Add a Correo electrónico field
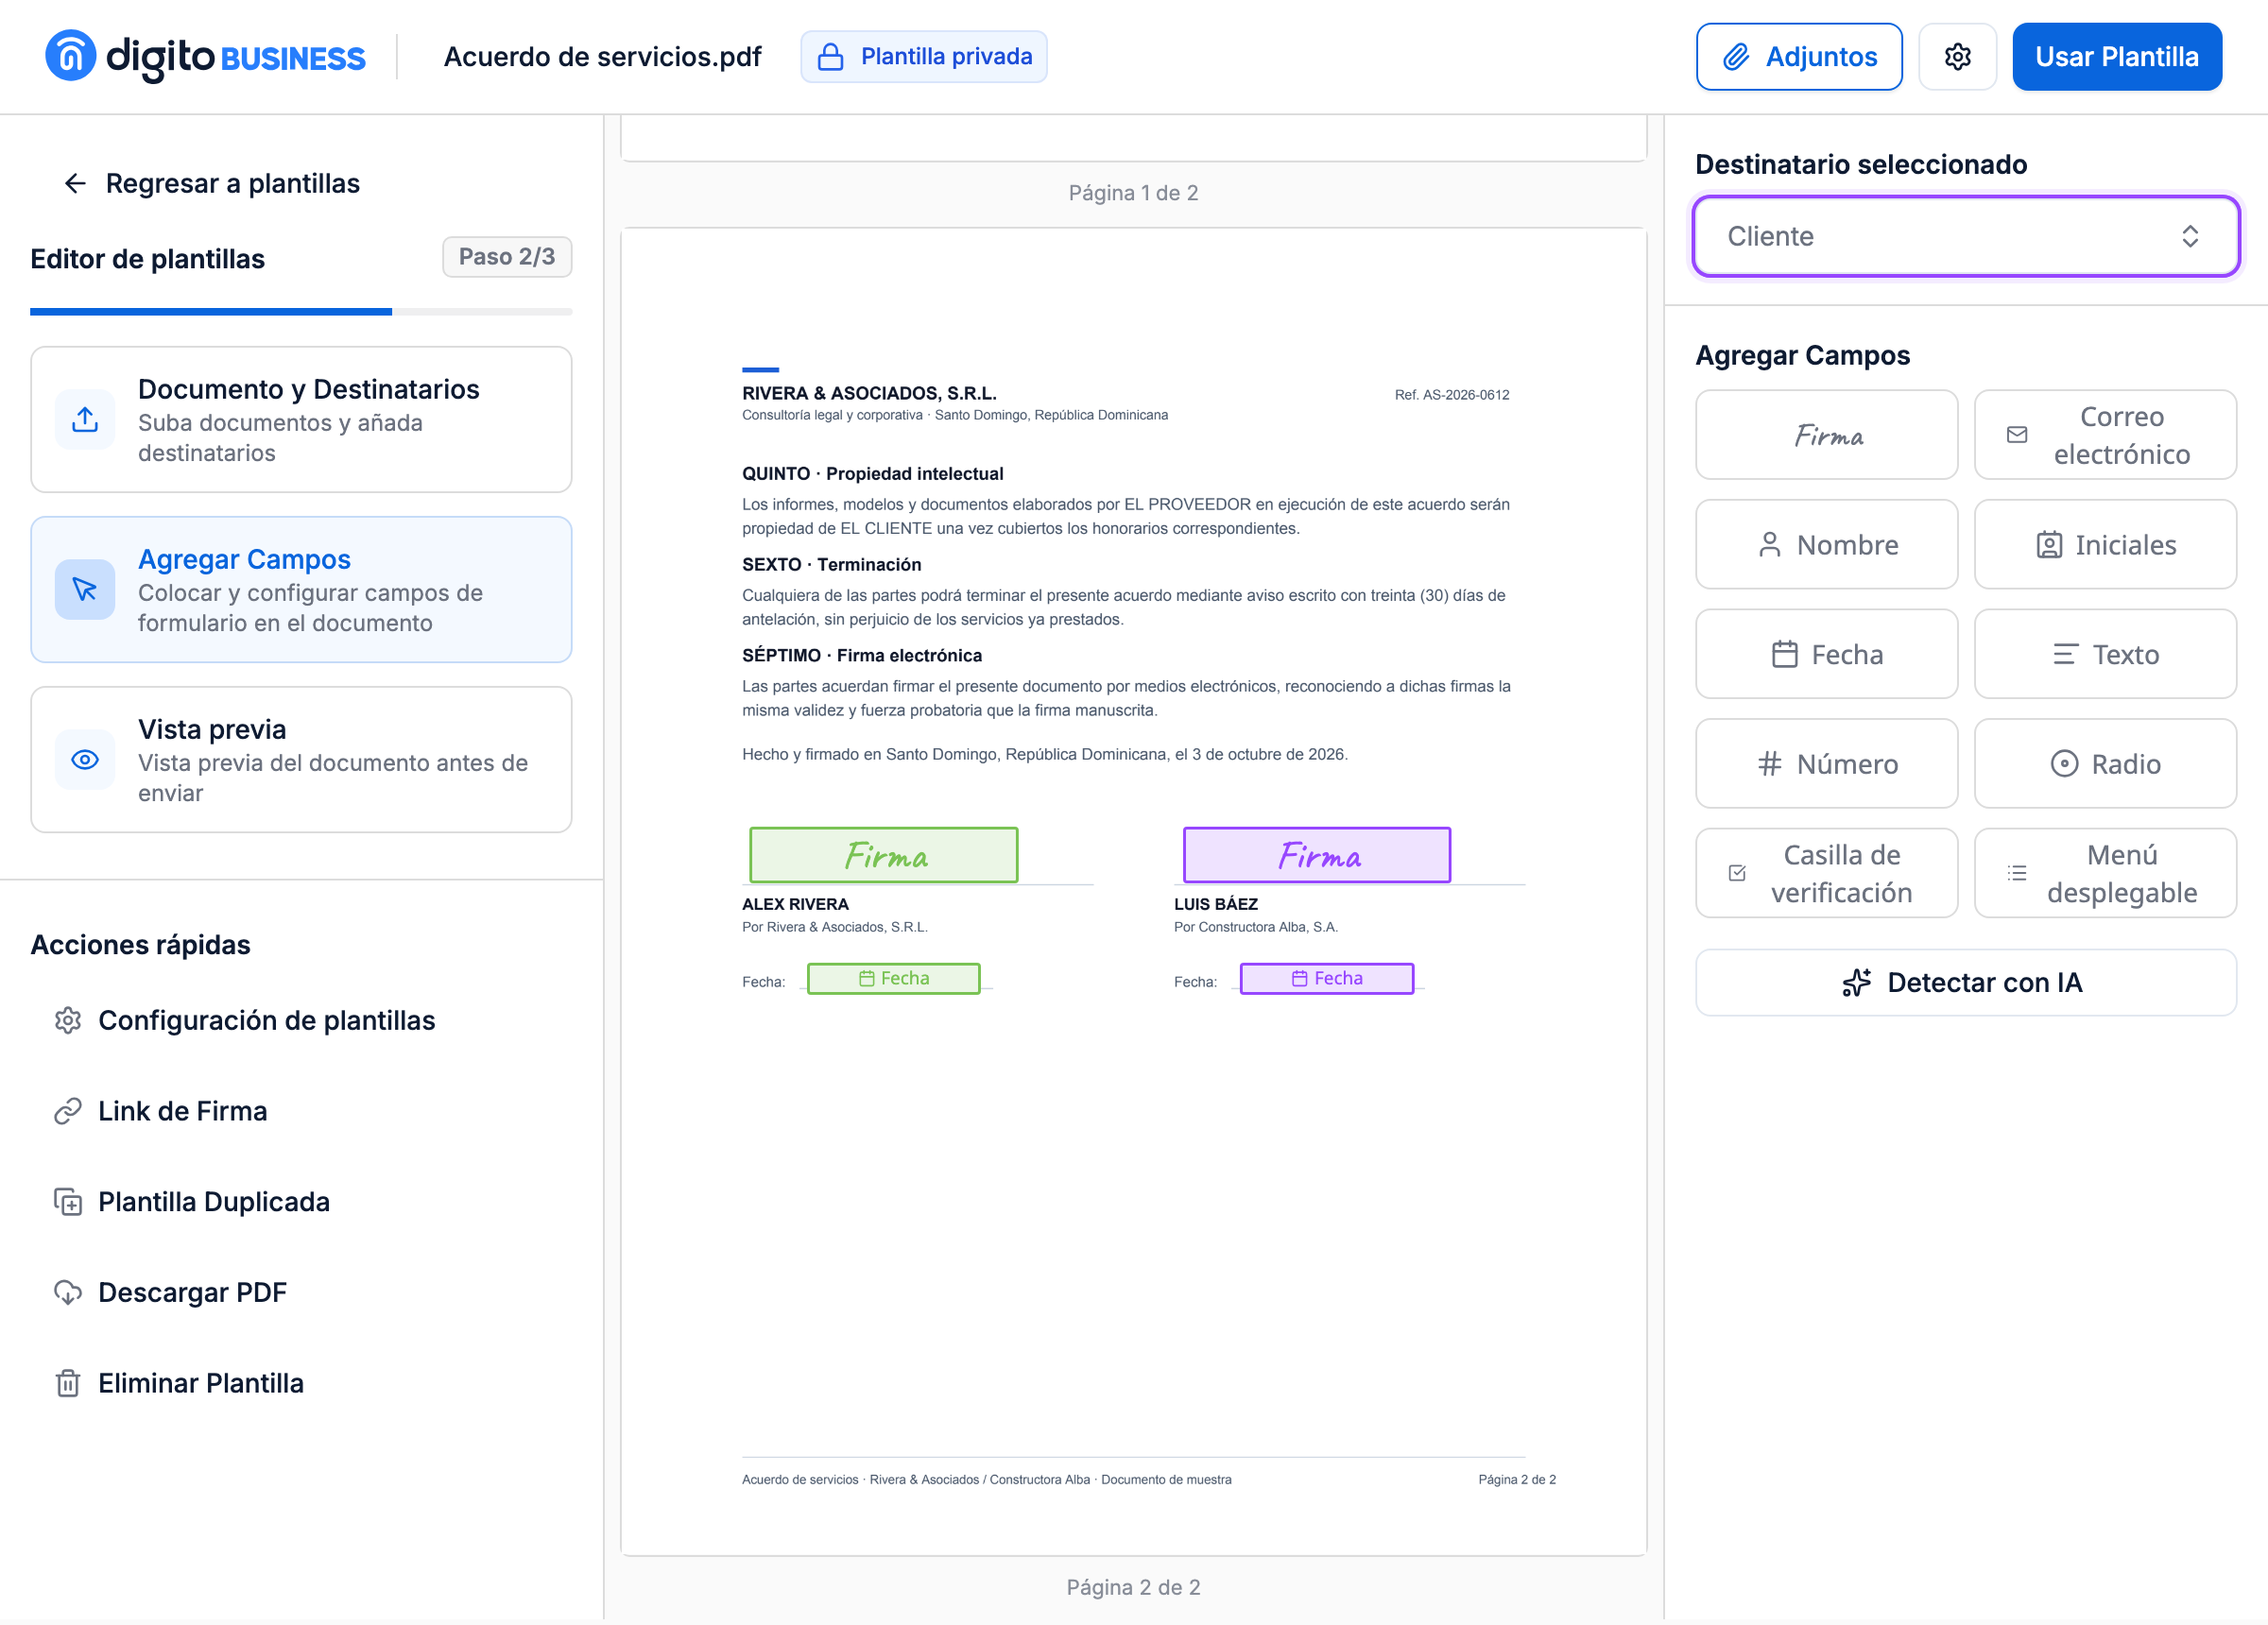 [2105, 435]
